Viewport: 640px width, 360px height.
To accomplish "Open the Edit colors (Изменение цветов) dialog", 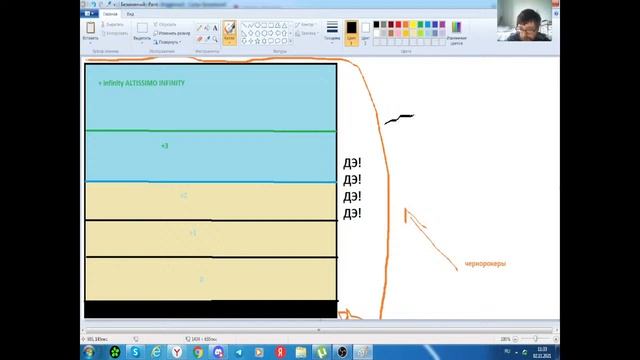I will click(456, 33).
